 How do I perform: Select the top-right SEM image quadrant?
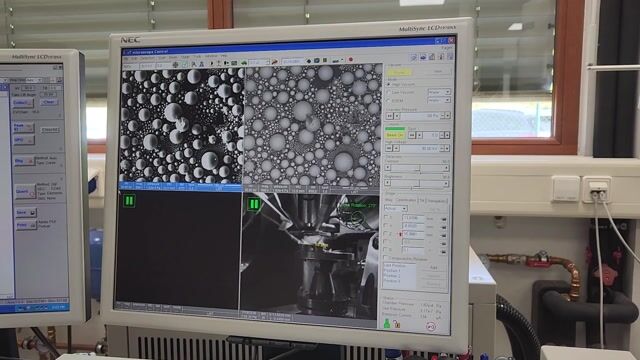[x=313, y=124]
